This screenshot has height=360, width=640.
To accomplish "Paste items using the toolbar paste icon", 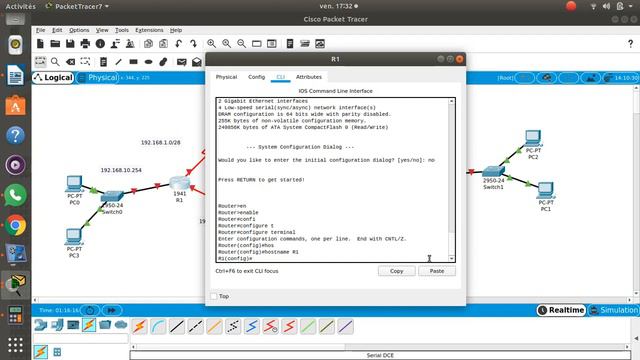I will 163,44.
